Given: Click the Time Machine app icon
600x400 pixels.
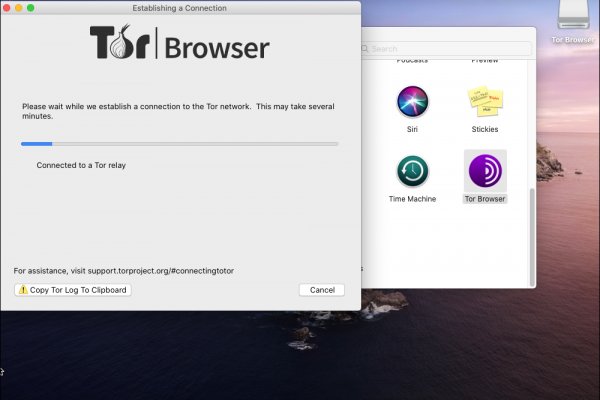Looking at the screenshot, I should point(412,171).
